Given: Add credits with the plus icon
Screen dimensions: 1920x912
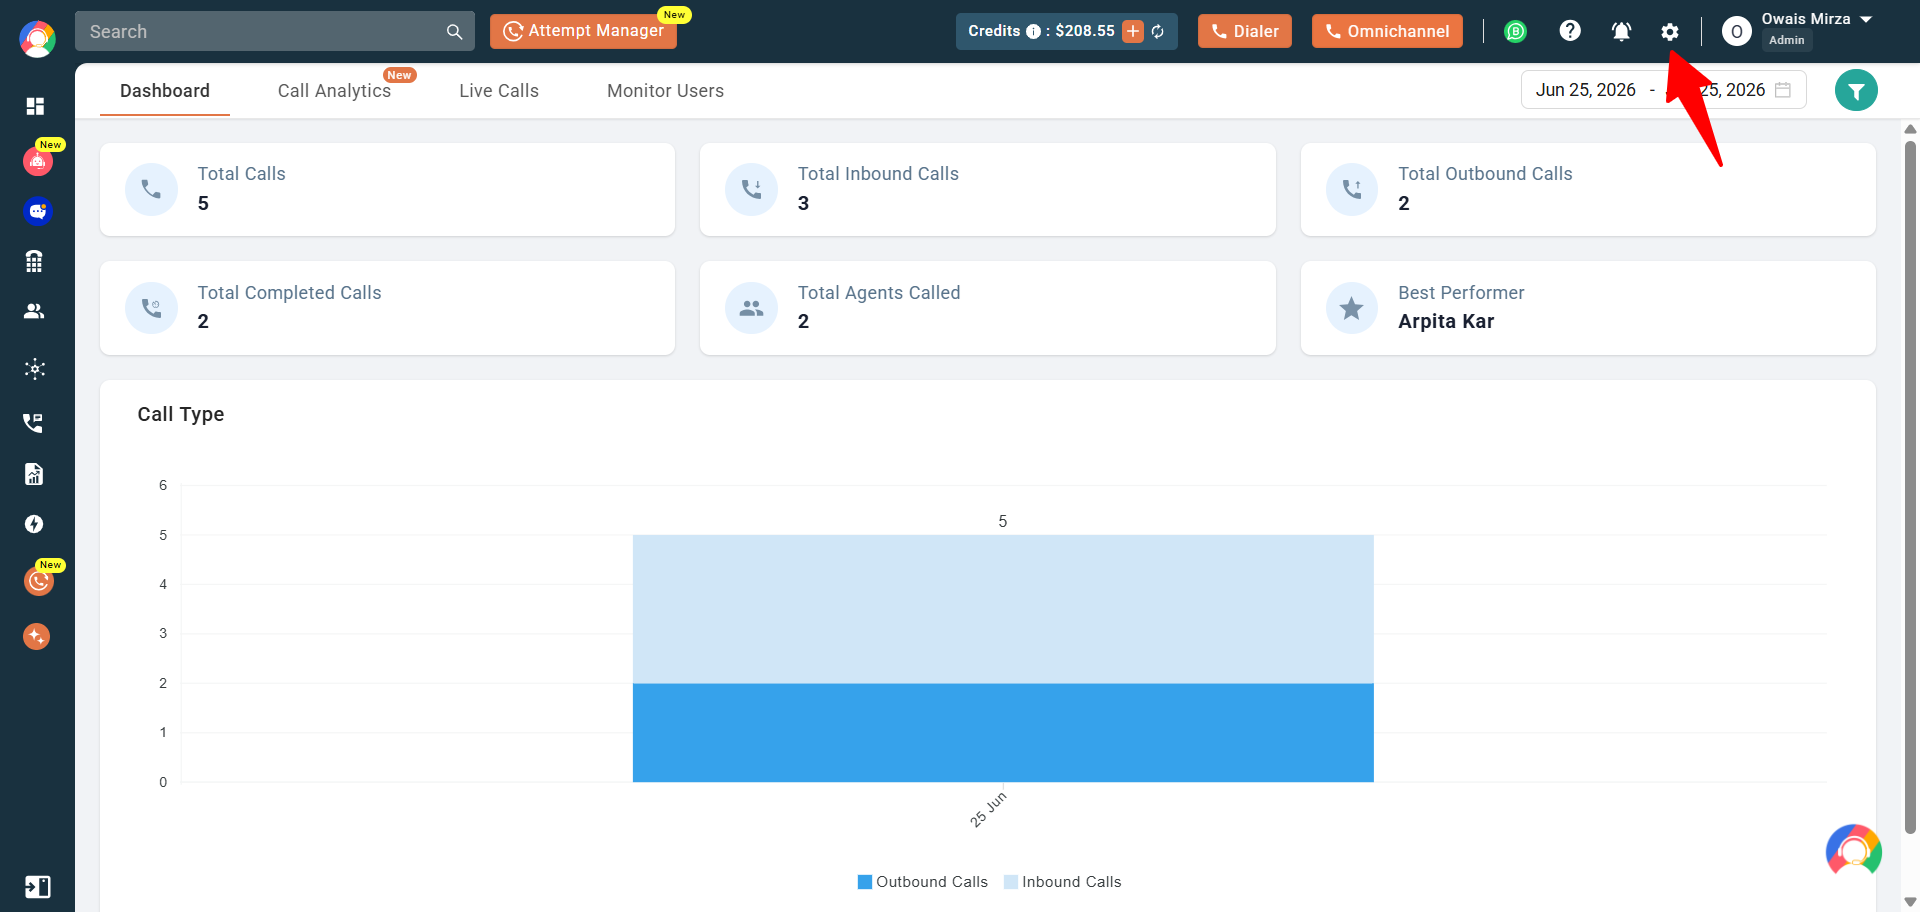Looking at the screenshot, I should pos(1133,31).
